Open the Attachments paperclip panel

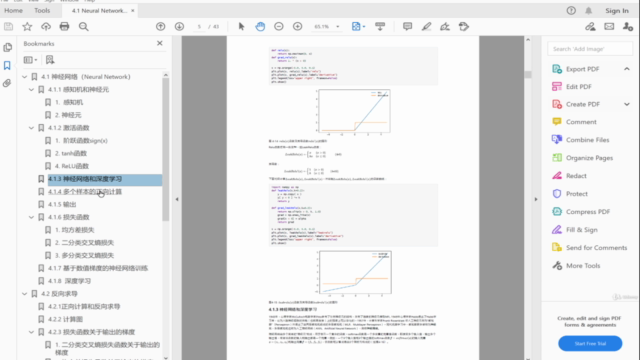(x=7, y=83)
